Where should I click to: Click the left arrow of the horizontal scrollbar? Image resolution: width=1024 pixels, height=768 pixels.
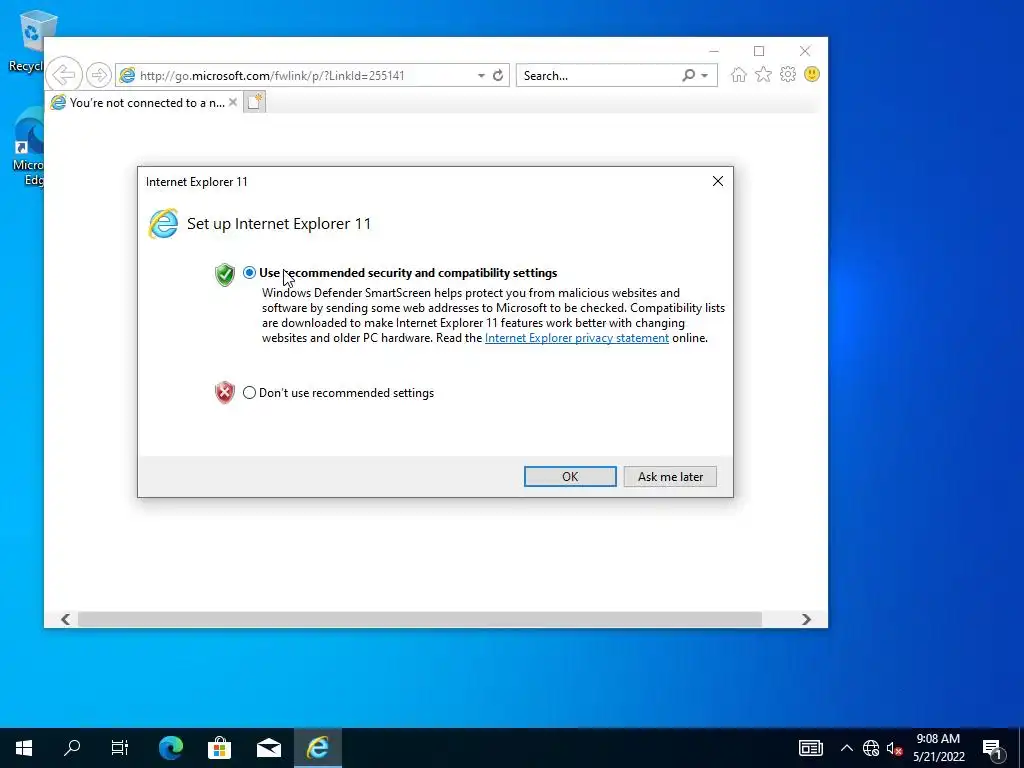click(65, 619)
